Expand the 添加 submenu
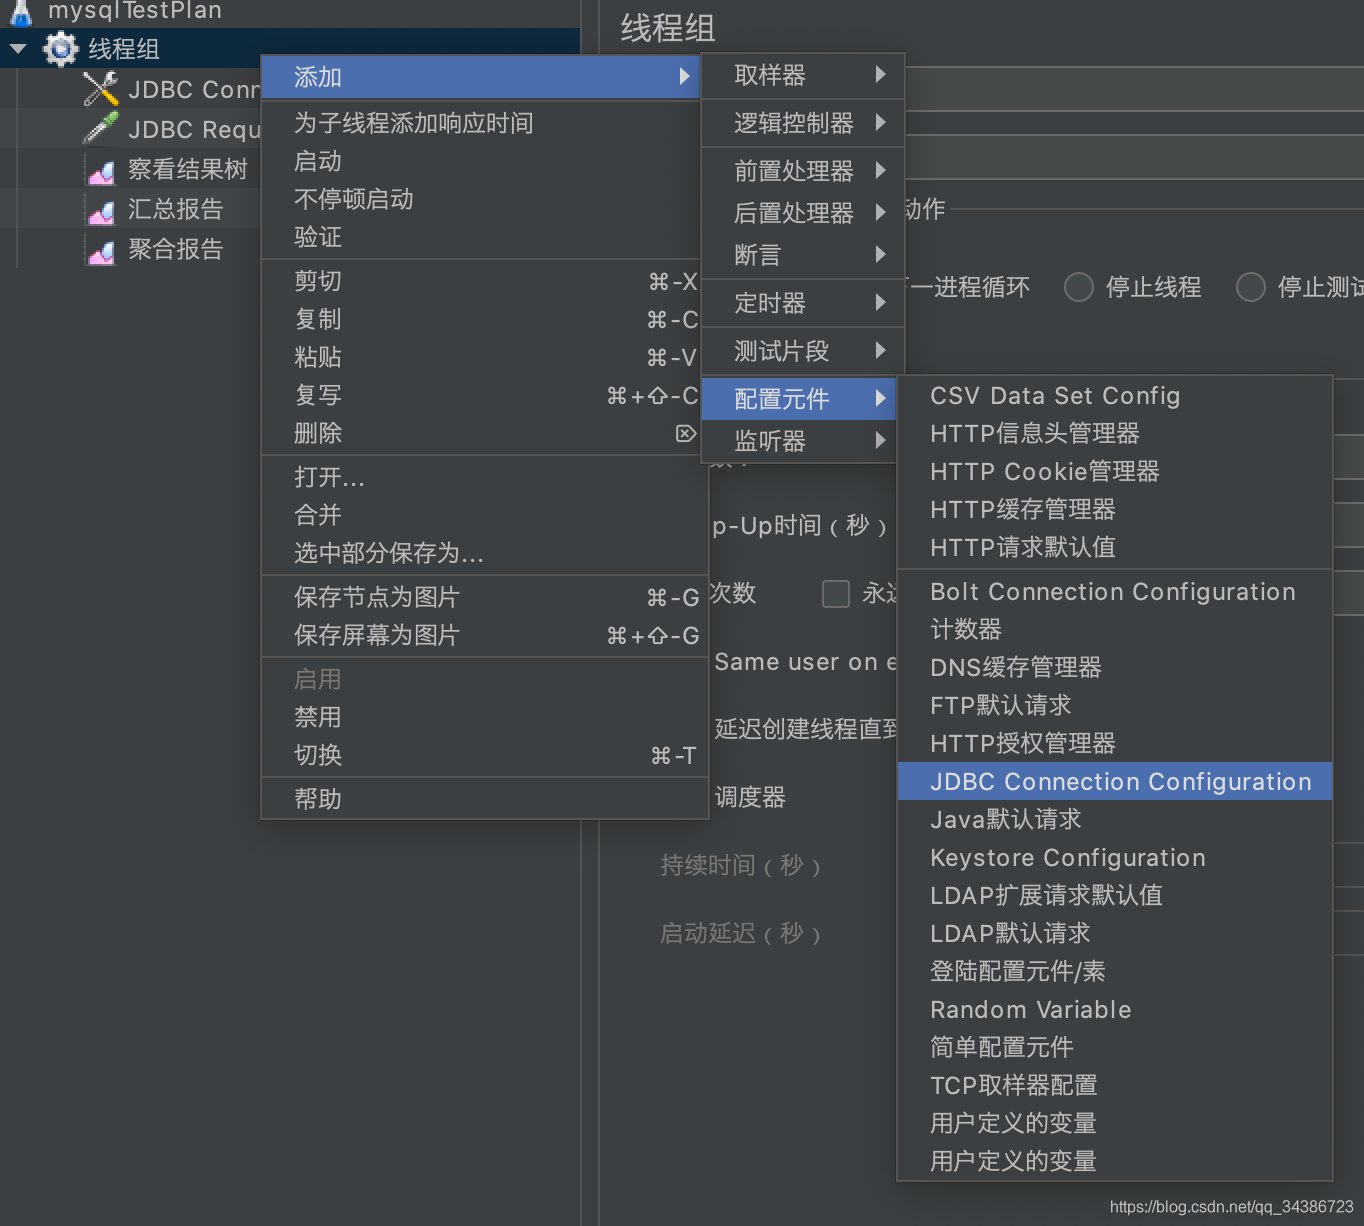Image resolution: width=1364 pixels, height=1226 pixels. pos(480,77)
